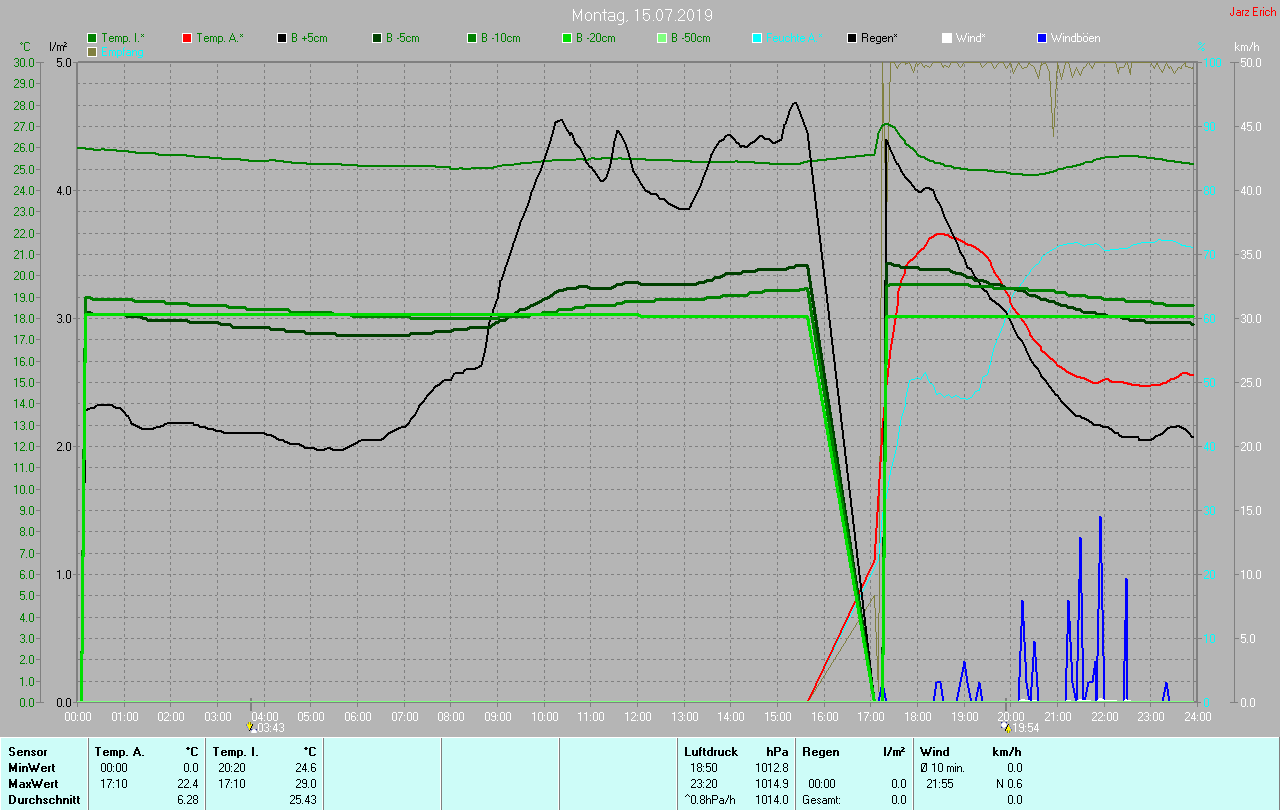The image size is (1280, 810).
Task: Click the light green B -50cm swatch
Action: [662, 38]
